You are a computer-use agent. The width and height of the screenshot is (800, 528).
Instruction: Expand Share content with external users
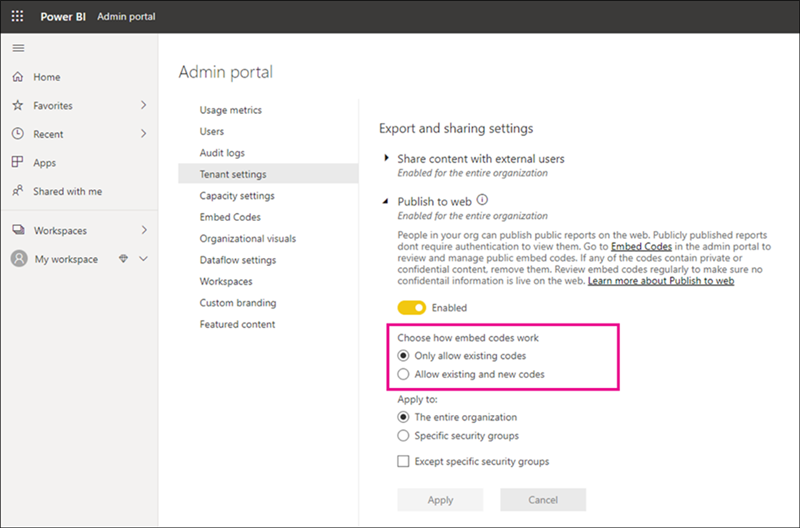click(387, 159)
